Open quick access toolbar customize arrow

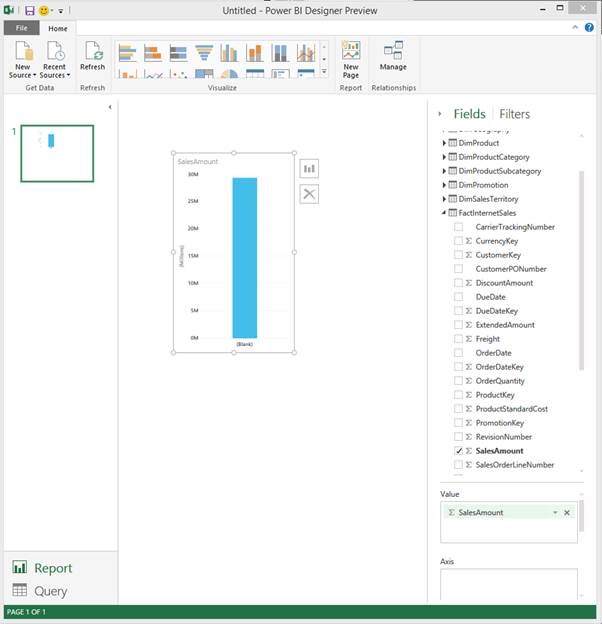(61, 11)
